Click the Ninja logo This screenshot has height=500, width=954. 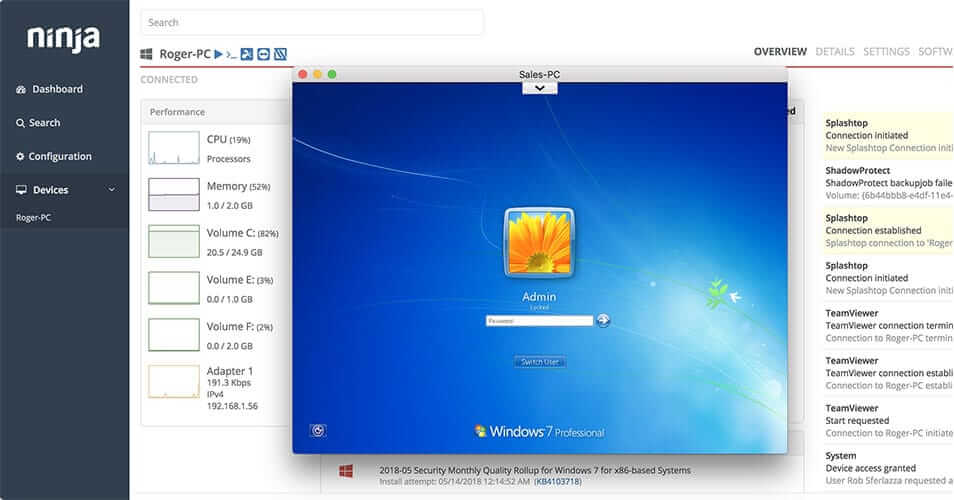click(63, 38)
